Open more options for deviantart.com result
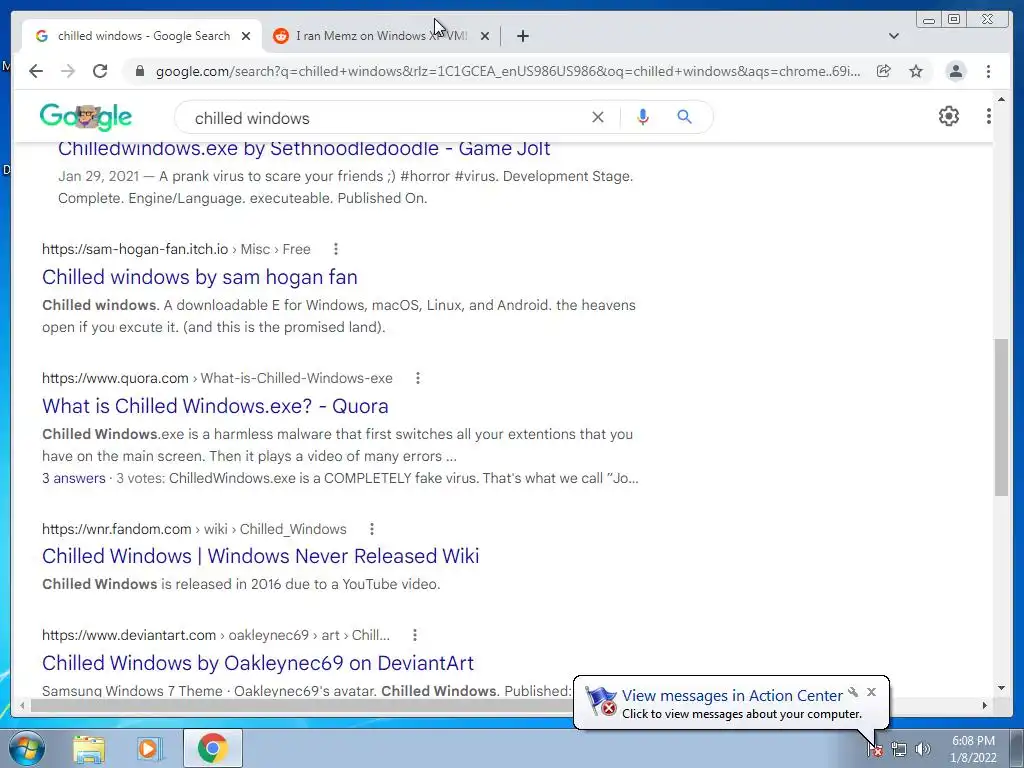The image size is (1024, 768). [415, 635]
